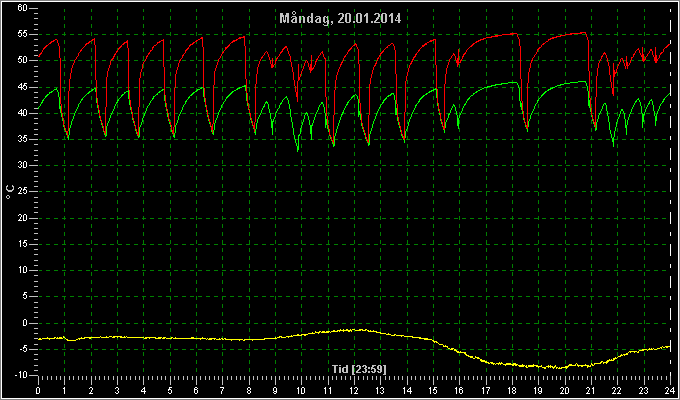Viewport: 680px width, 400px height.
Task: Click the 21 hour tick on x-axis
Action: tap(591, 390)
